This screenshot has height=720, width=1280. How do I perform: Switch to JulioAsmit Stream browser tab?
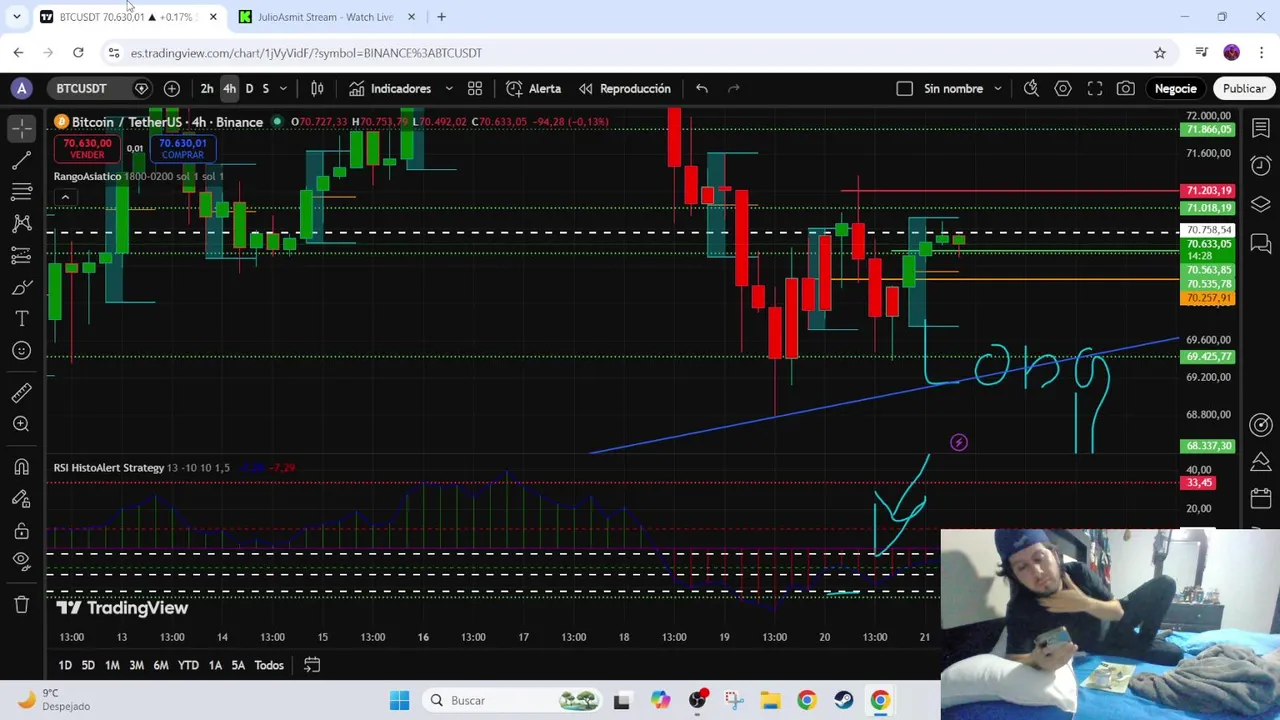pos(325,17)
